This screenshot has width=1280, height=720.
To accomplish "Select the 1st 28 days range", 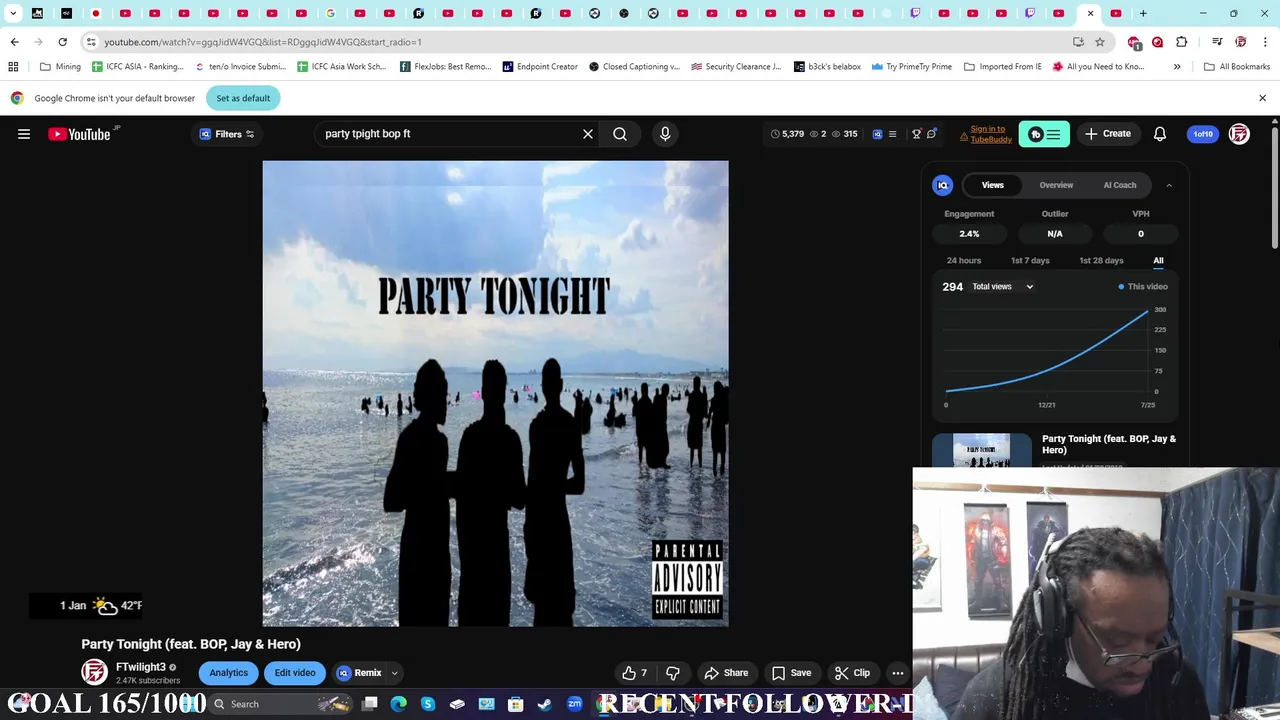I will click(x=1101, y=261).
